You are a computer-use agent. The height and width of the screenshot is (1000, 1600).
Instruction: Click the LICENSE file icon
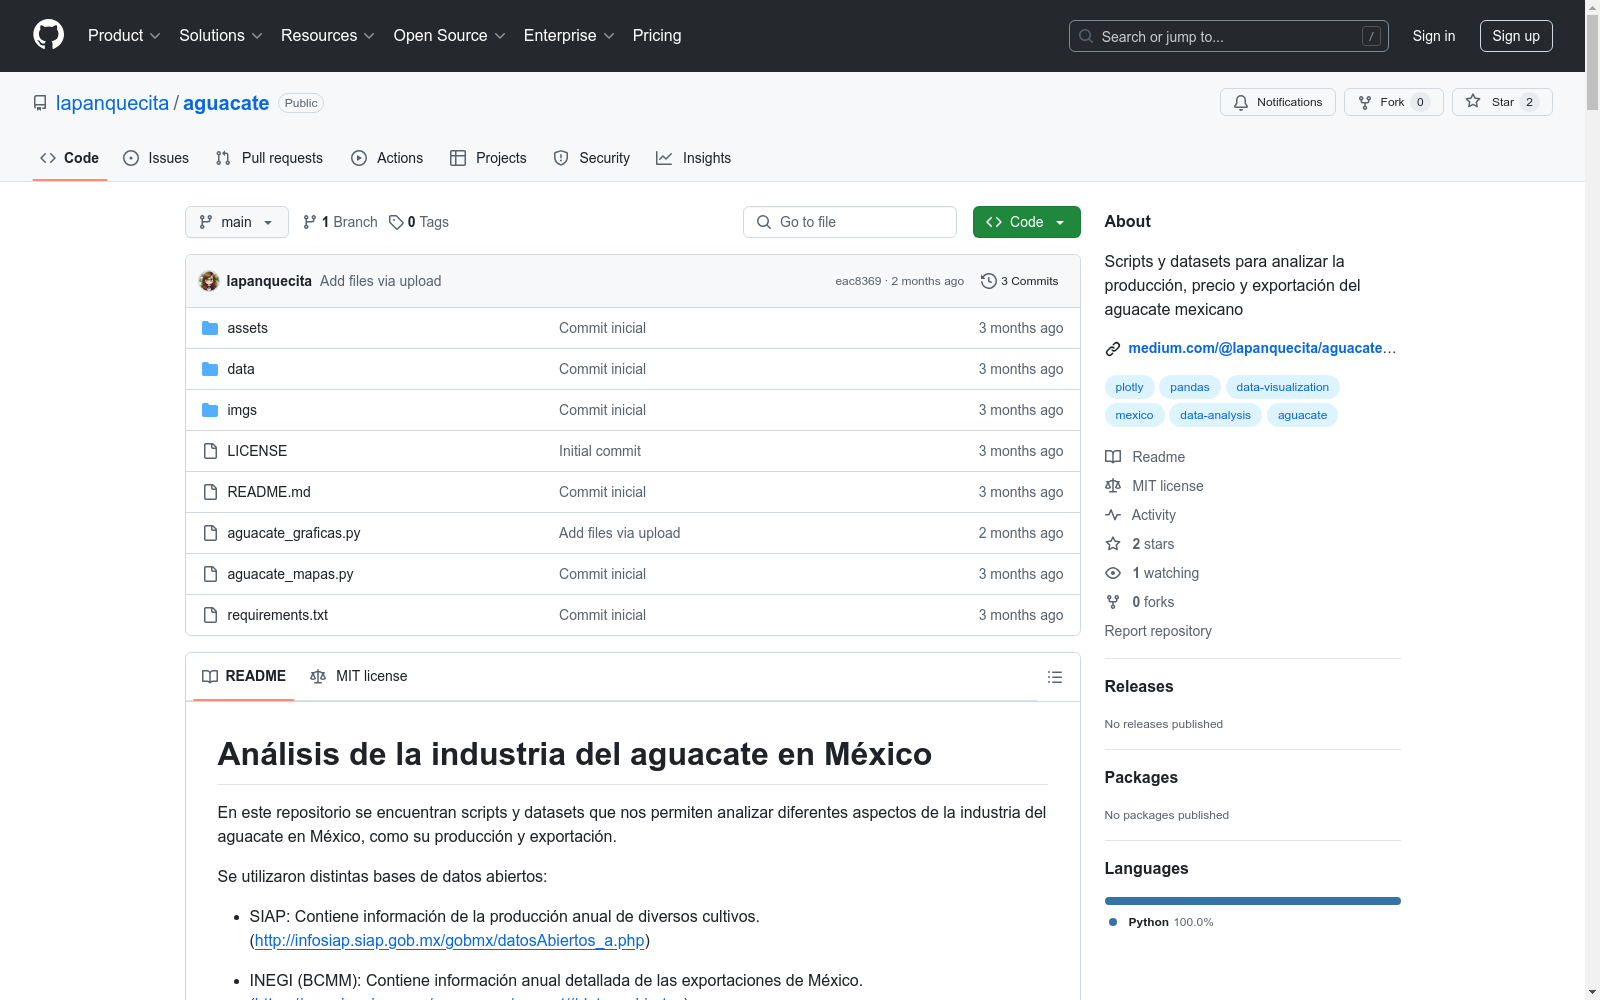click(x=210, y=451)
